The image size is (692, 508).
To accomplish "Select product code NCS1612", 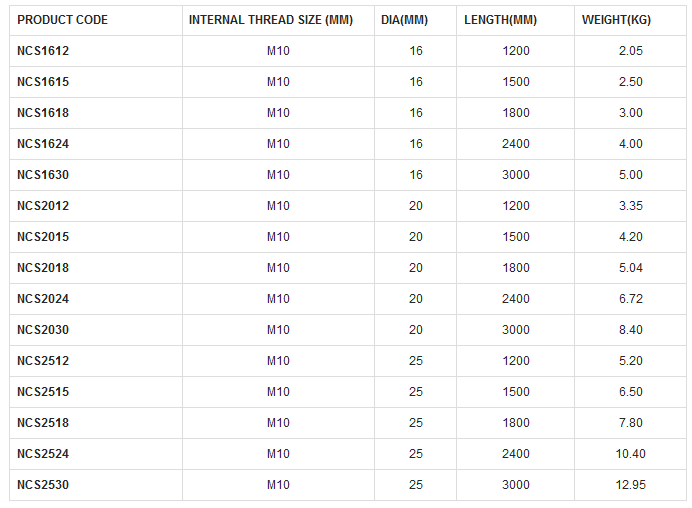I will pos(43,51).
